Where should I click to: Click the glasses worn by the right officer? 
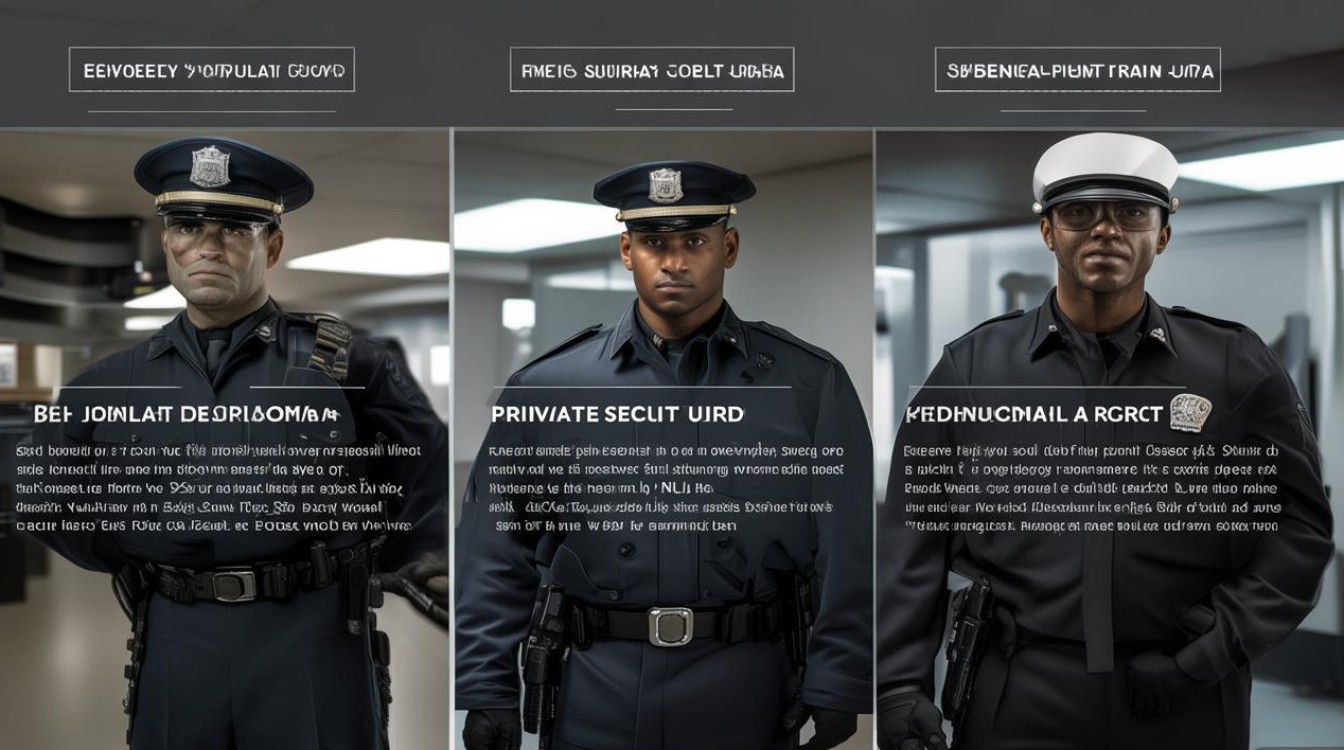(x=1105, y=216)
